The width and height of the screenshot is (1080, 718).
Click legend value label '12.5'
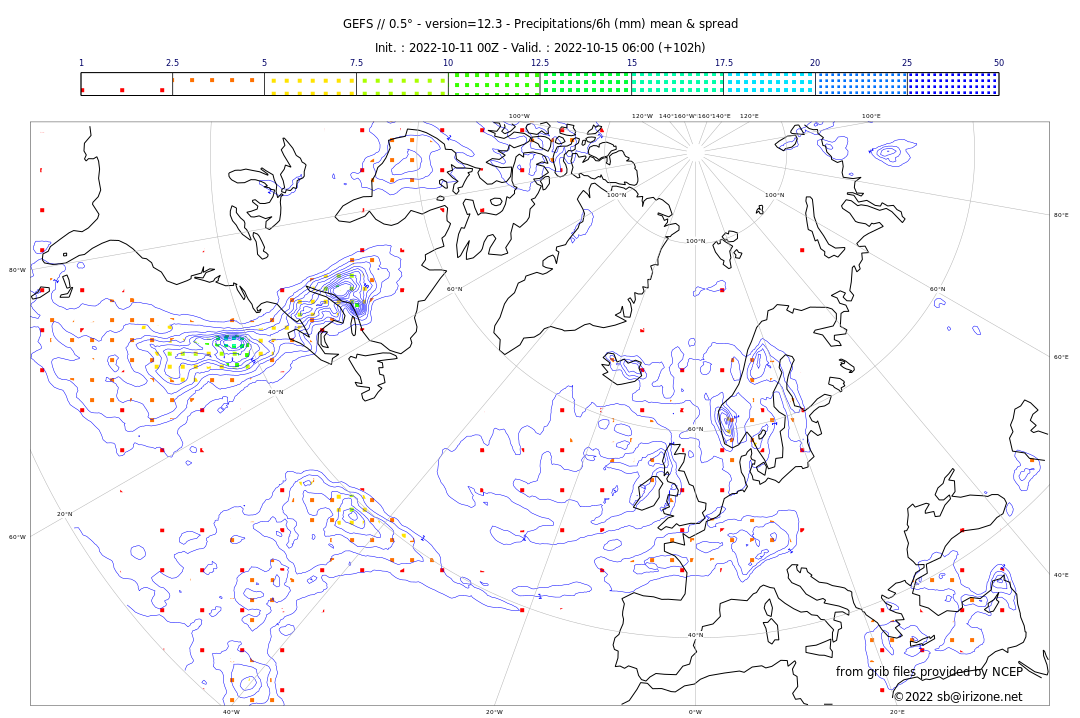[540, 63]
